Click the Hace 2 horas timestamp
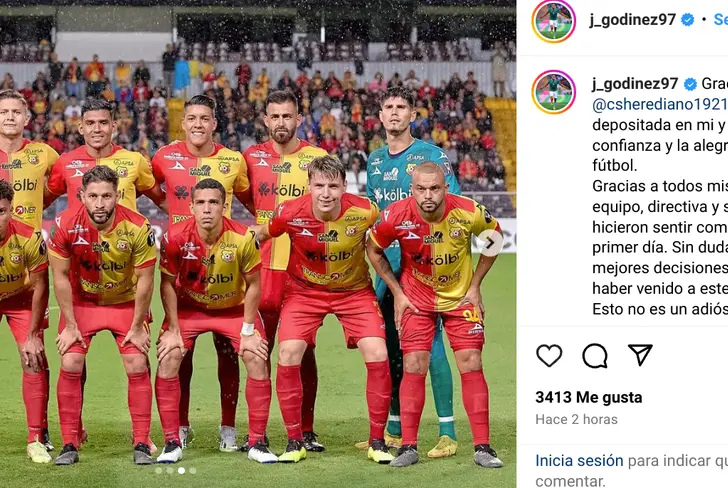 576,420
